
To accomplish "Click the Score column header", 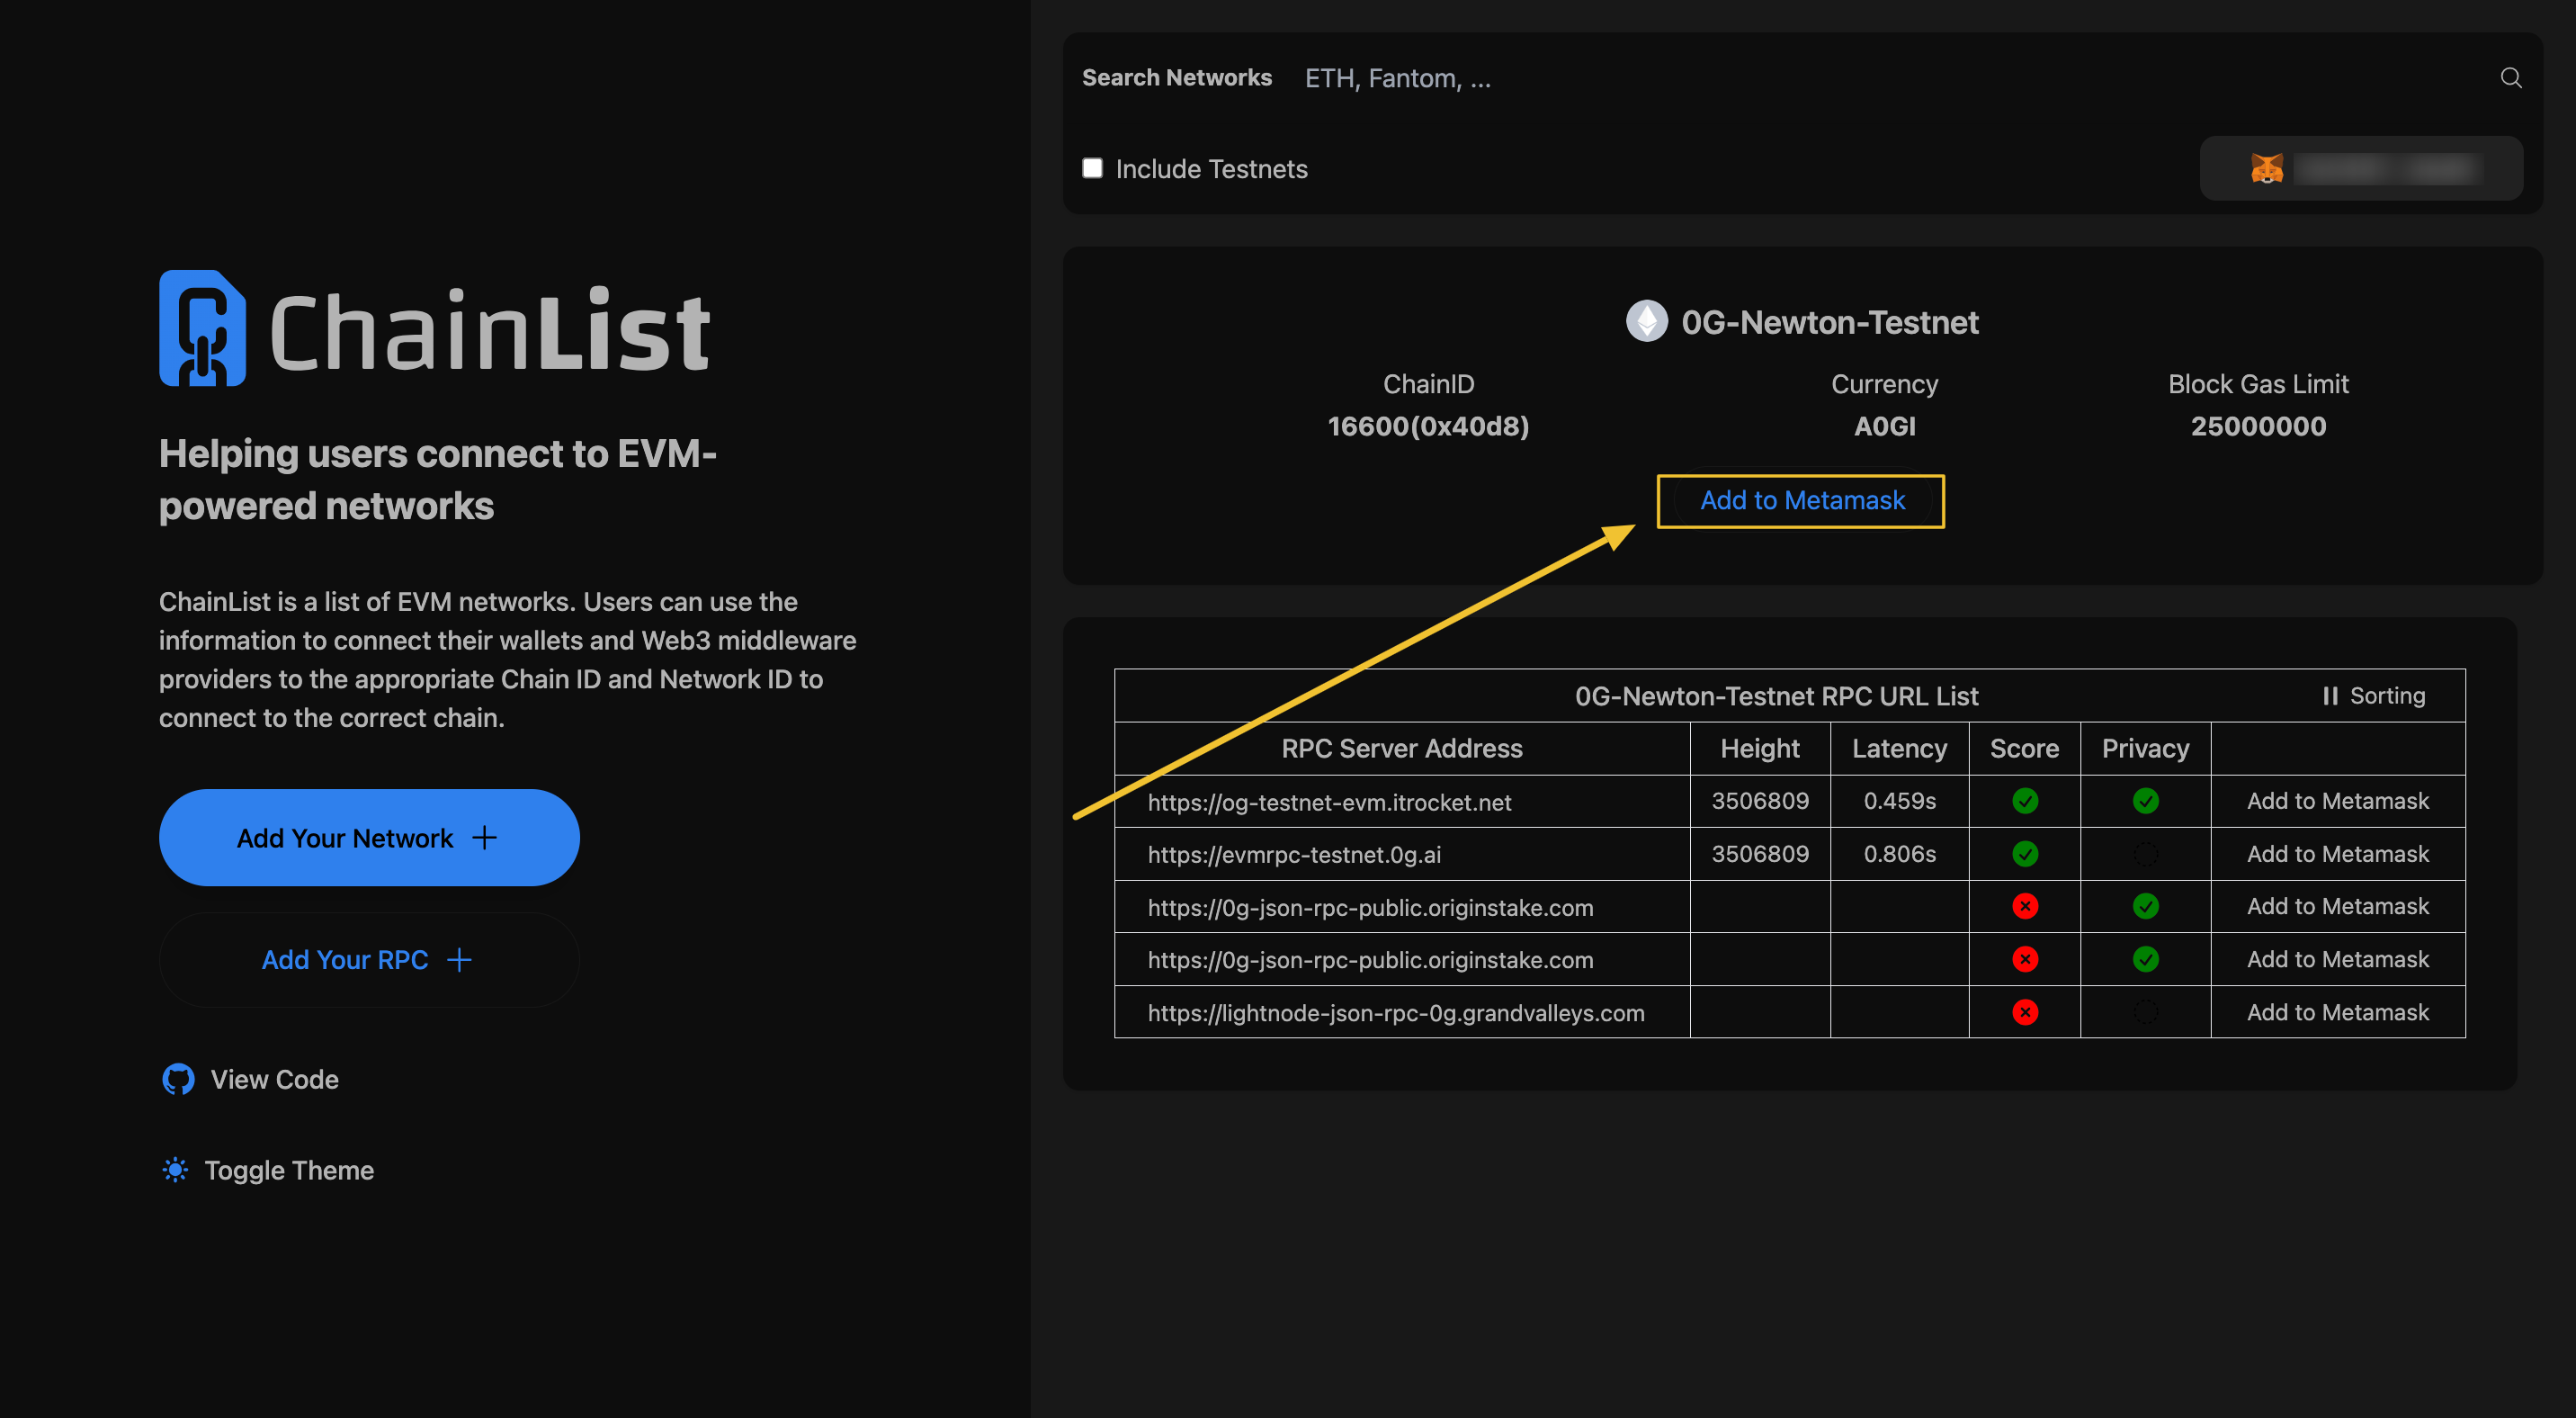I will coord(2023,749).
